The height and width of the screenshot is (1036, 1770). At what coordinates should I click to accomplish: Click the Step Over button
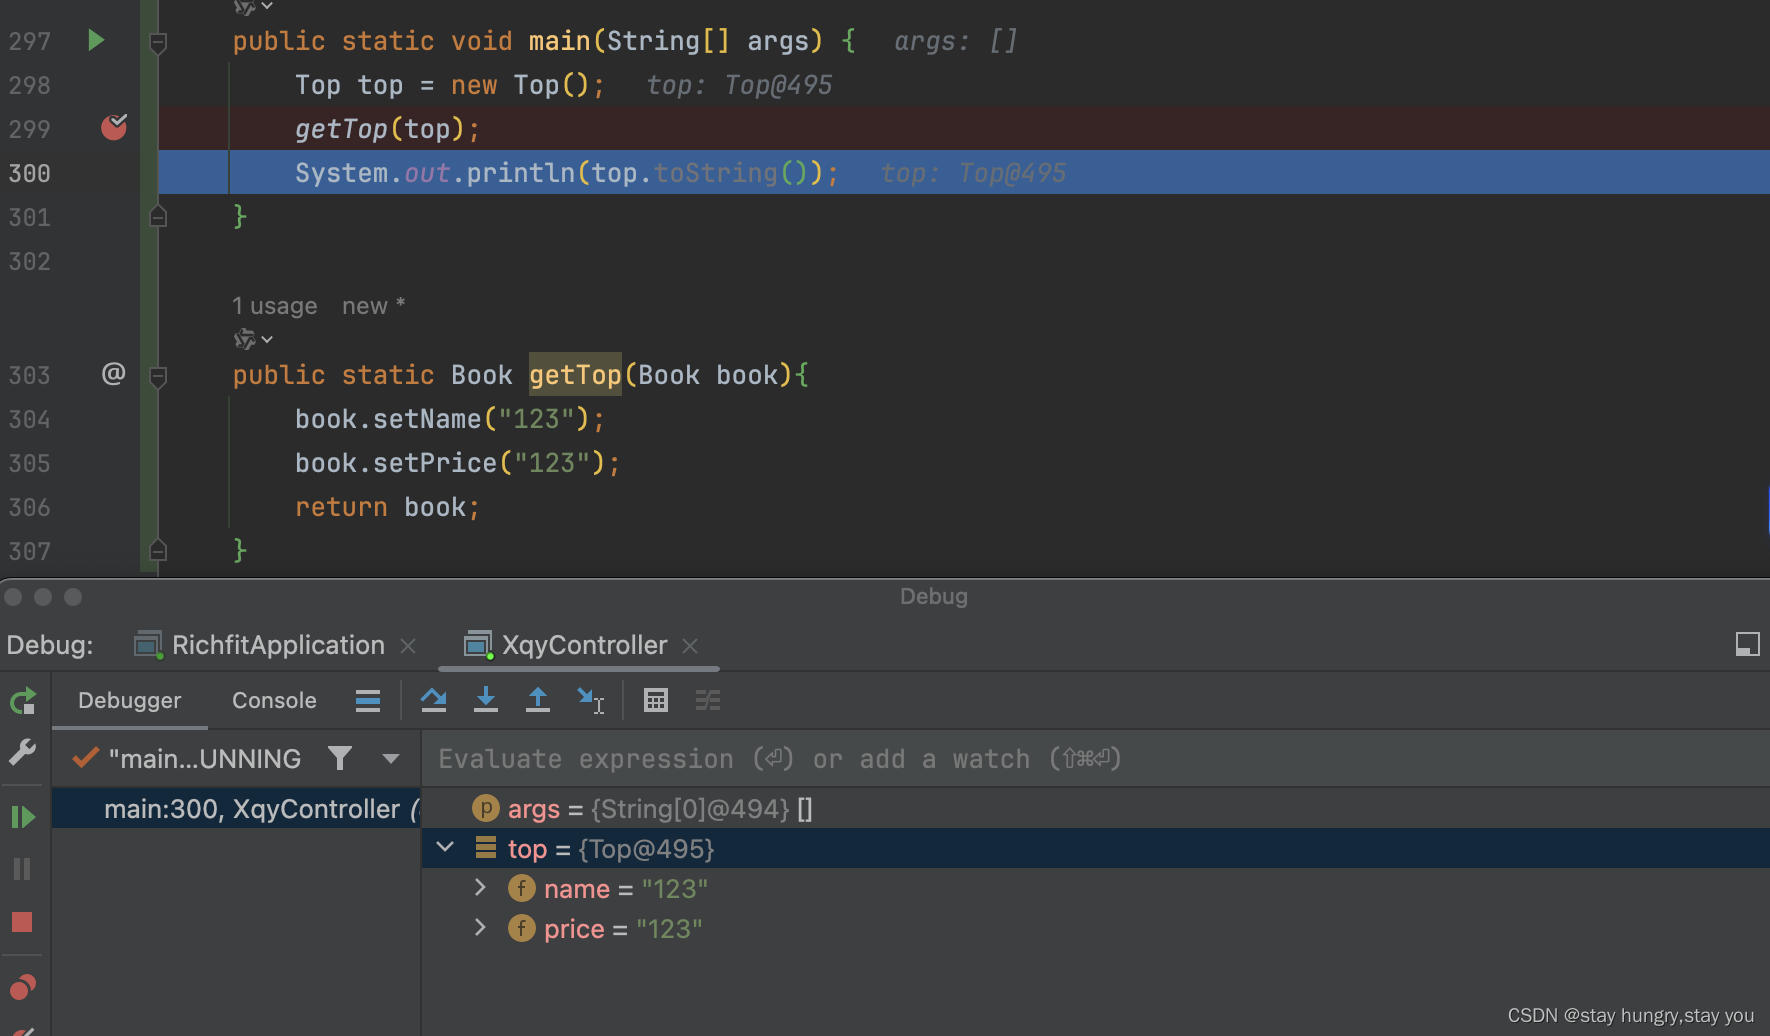pyautogui.click(x=434, y=700)
